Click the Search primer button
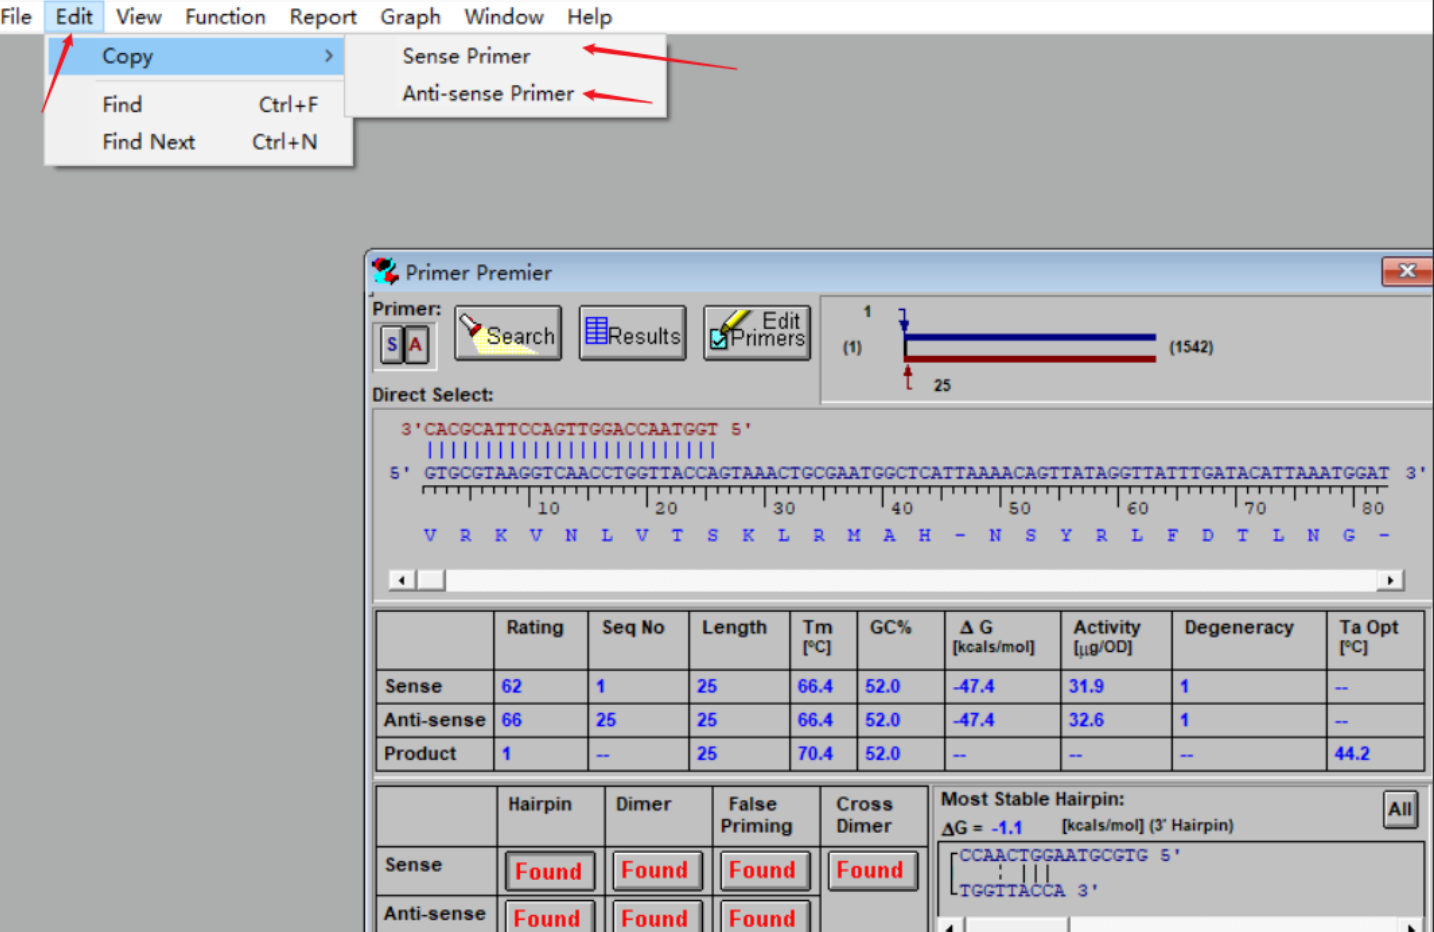The image size is (1434, 932). click(x=508, y=333)
